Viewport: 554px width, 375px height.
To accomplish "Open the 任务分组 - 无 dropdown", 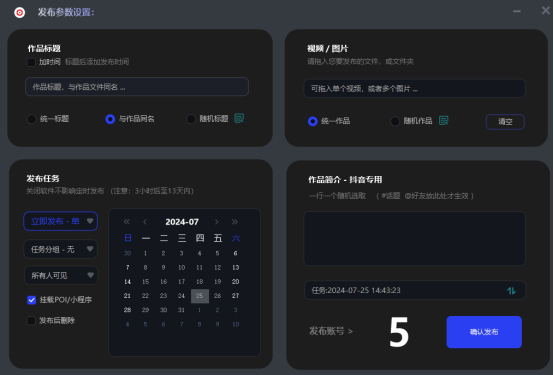I will pyautogui.click(x=60, y=249).
